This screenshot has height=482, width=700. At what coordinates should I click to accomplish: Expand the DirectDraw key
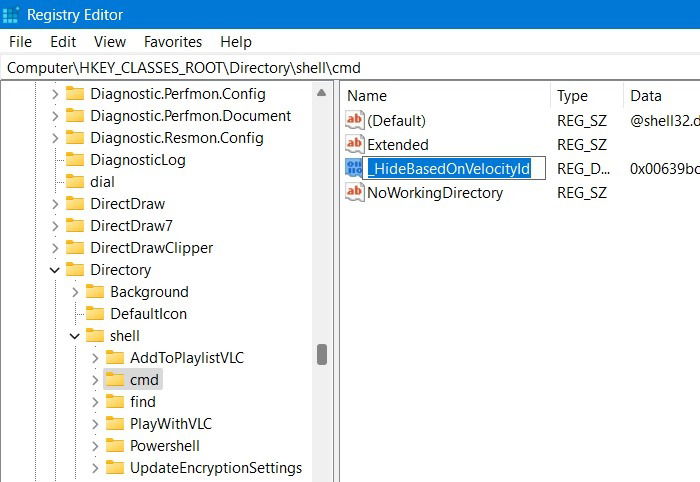click(x=55, y=204)
